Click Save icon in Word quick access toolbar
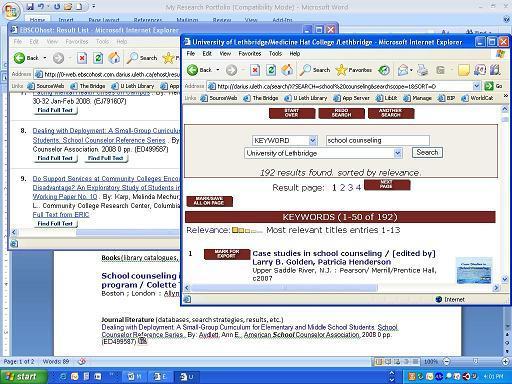This screenshot has height=384, width=512. tap(30, 6)
